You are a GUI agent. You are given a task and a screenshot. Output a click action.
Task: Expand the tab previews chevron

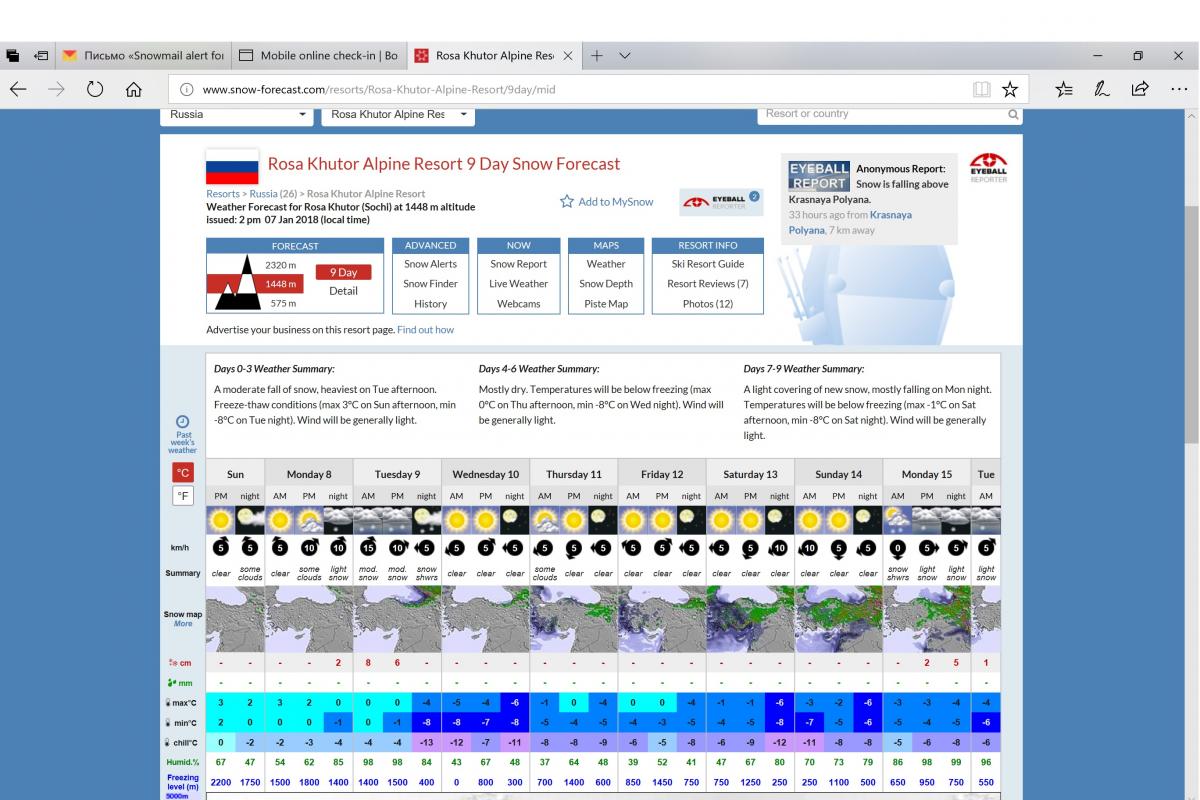625,56
